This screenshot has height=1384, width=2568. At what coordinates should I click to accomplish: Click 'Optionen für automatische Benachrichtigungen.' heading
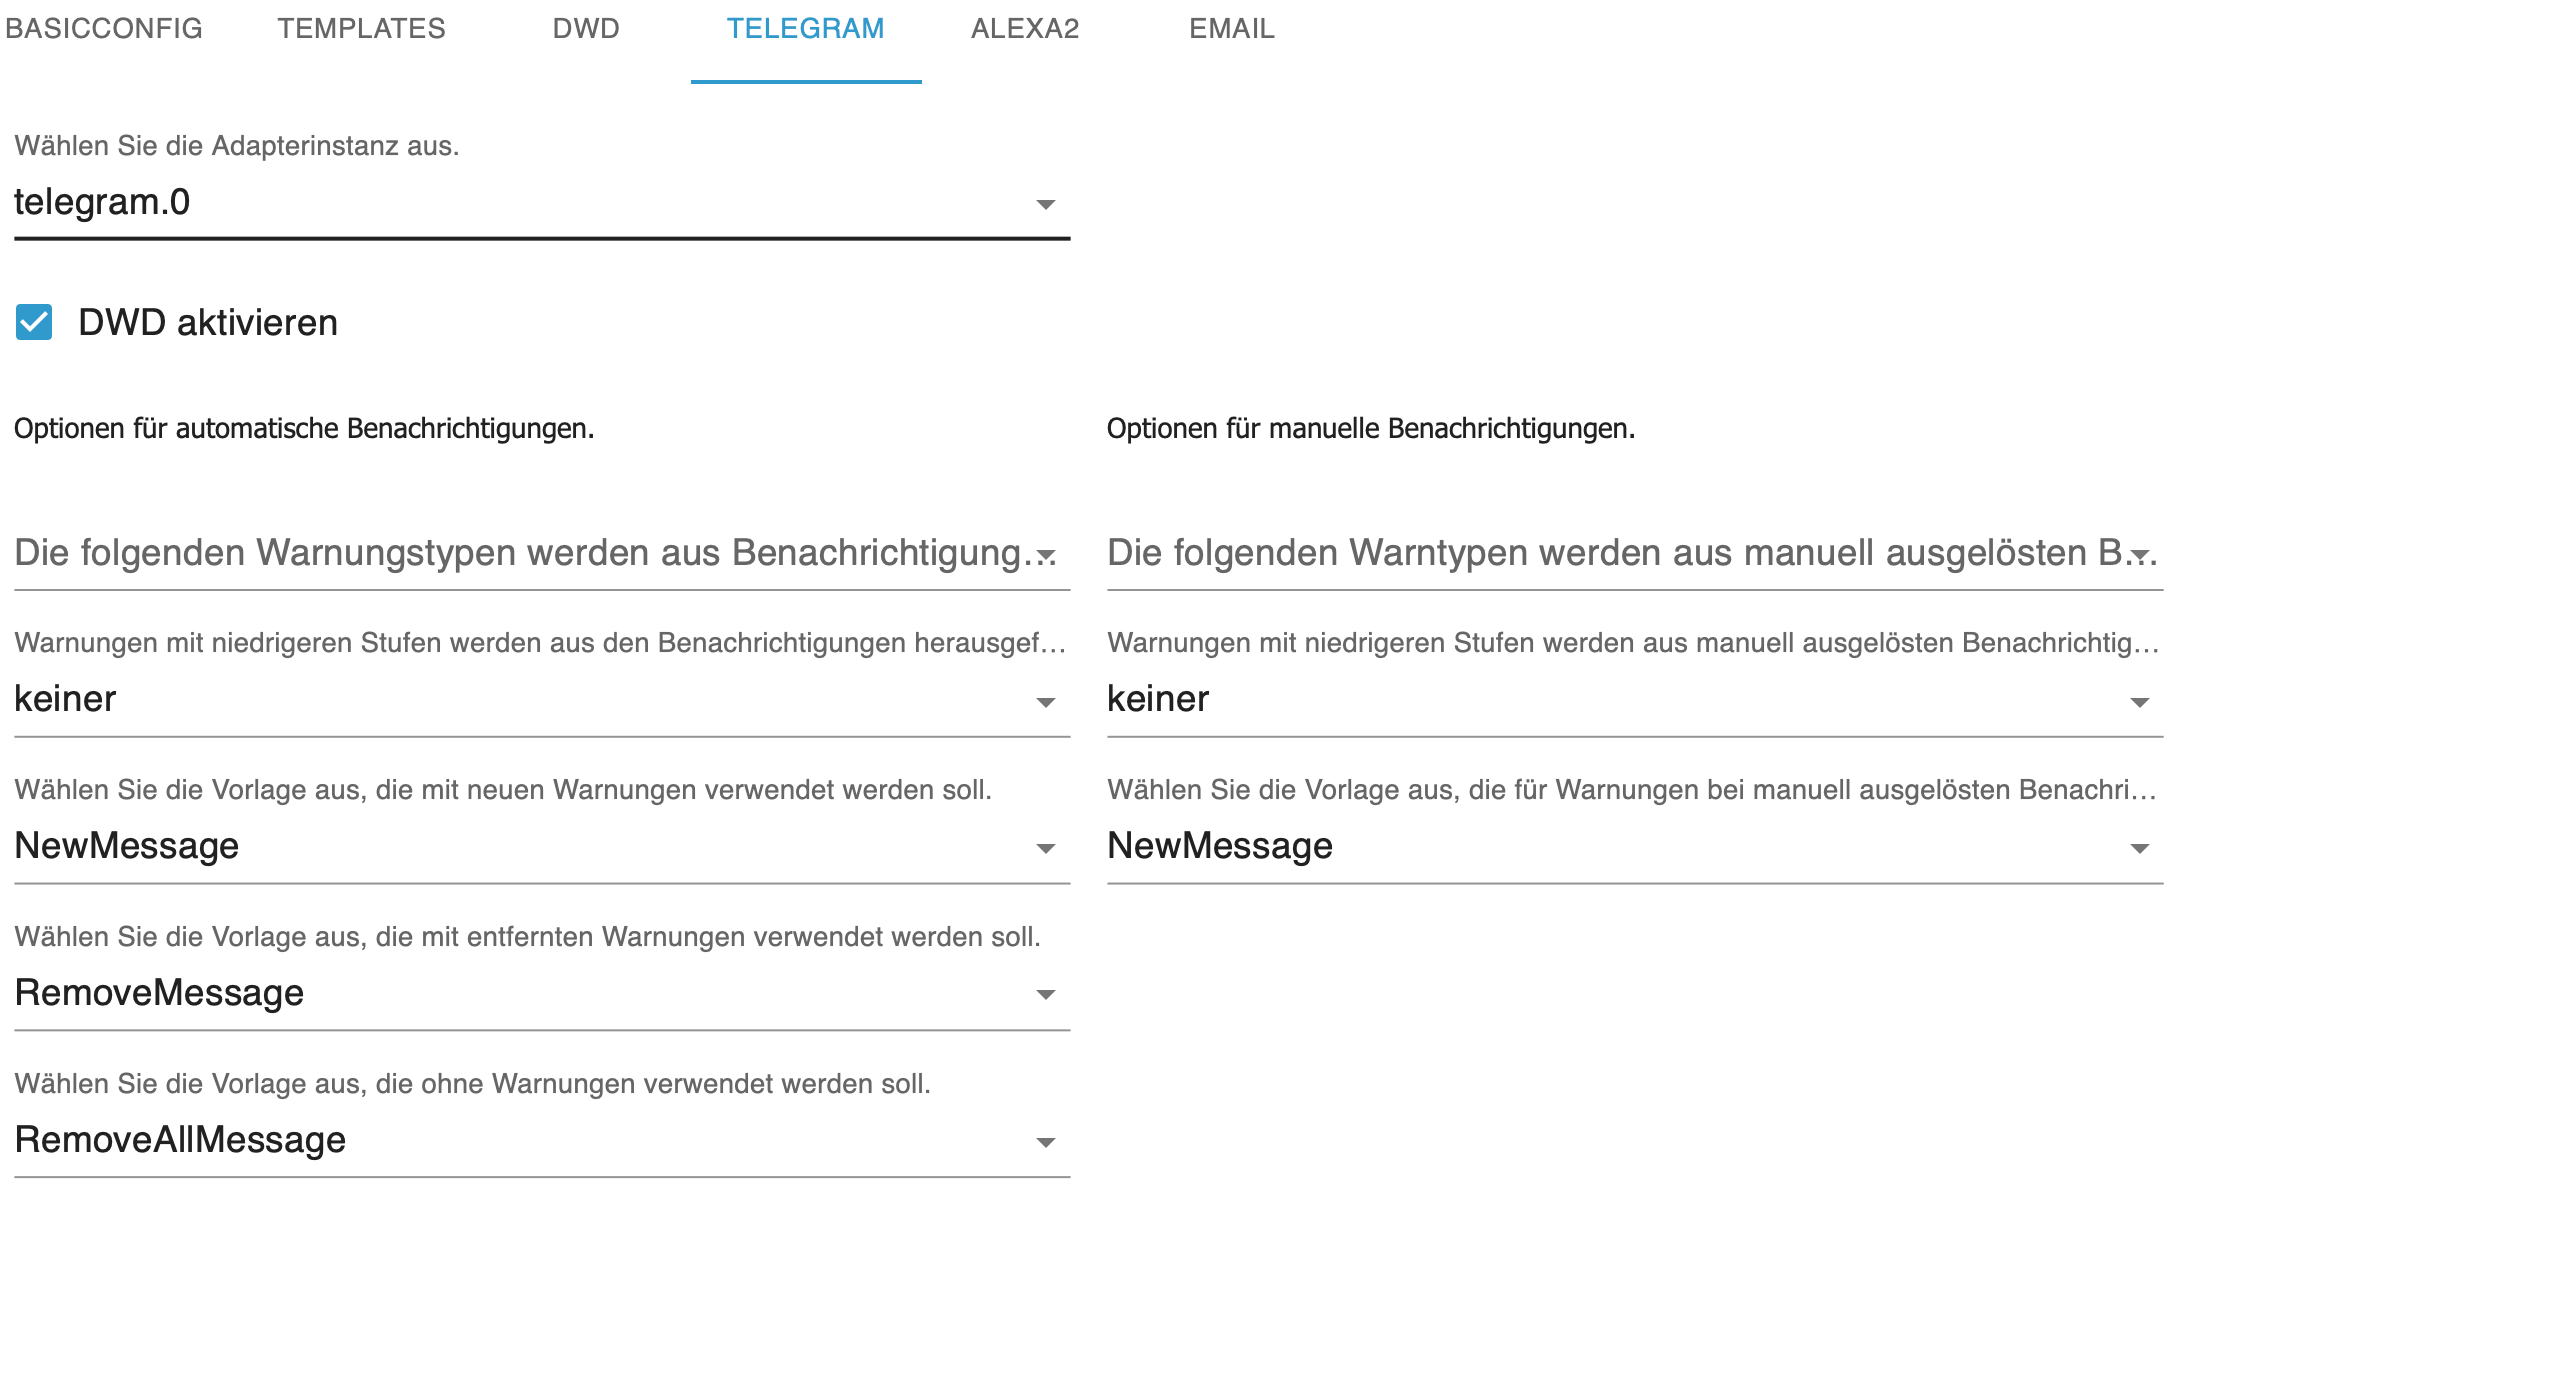tap(304, 429)
